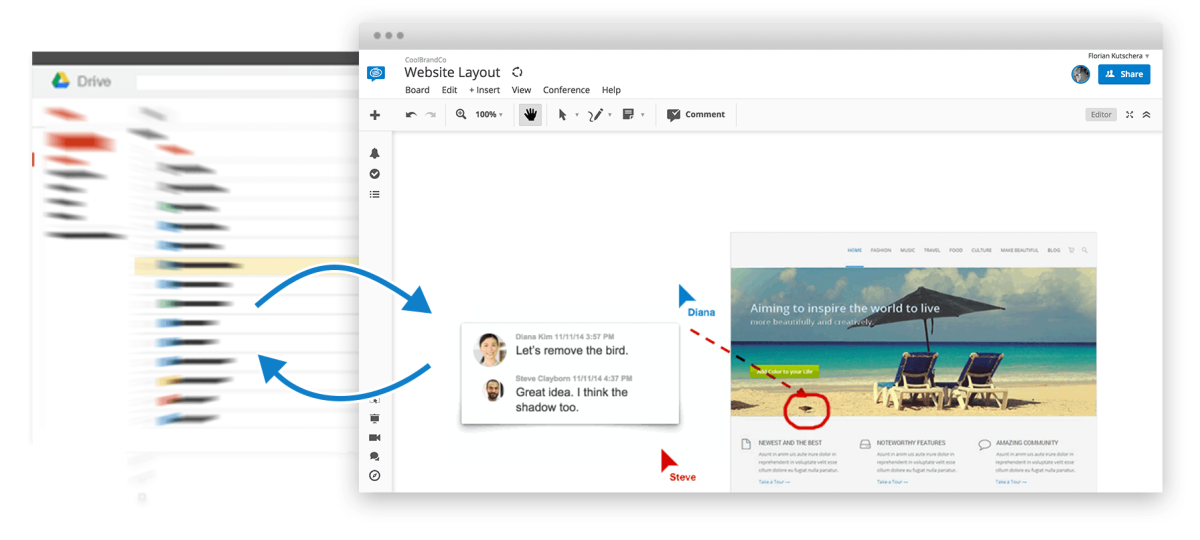The width and height of the screenshot is (1200, 540).
Task: Add a Comment from the toolbar
Action: click(696, 115)
